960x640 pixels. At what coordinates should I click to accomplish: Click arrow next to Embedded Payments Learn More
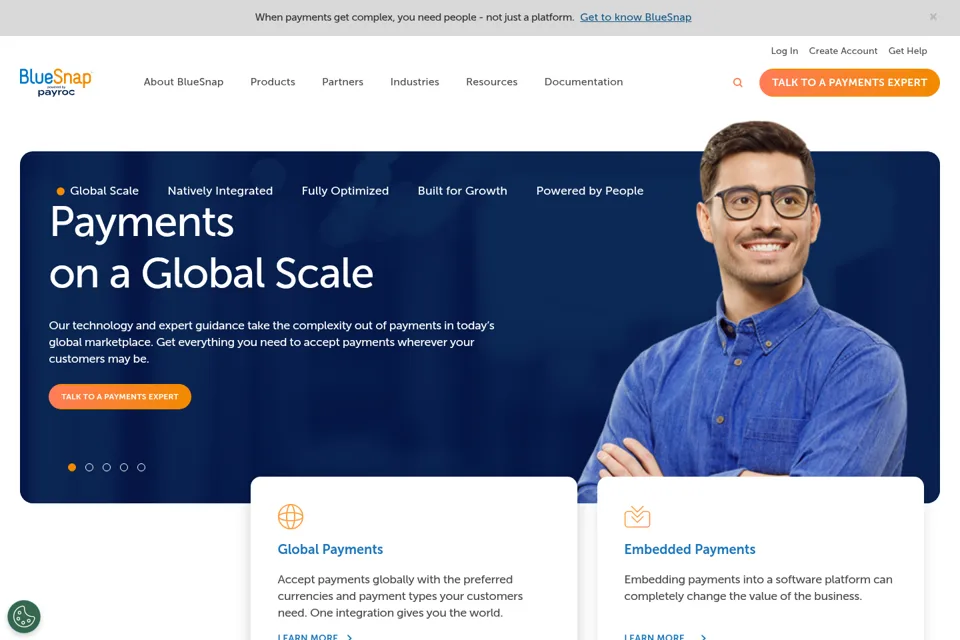pos(703,637)
